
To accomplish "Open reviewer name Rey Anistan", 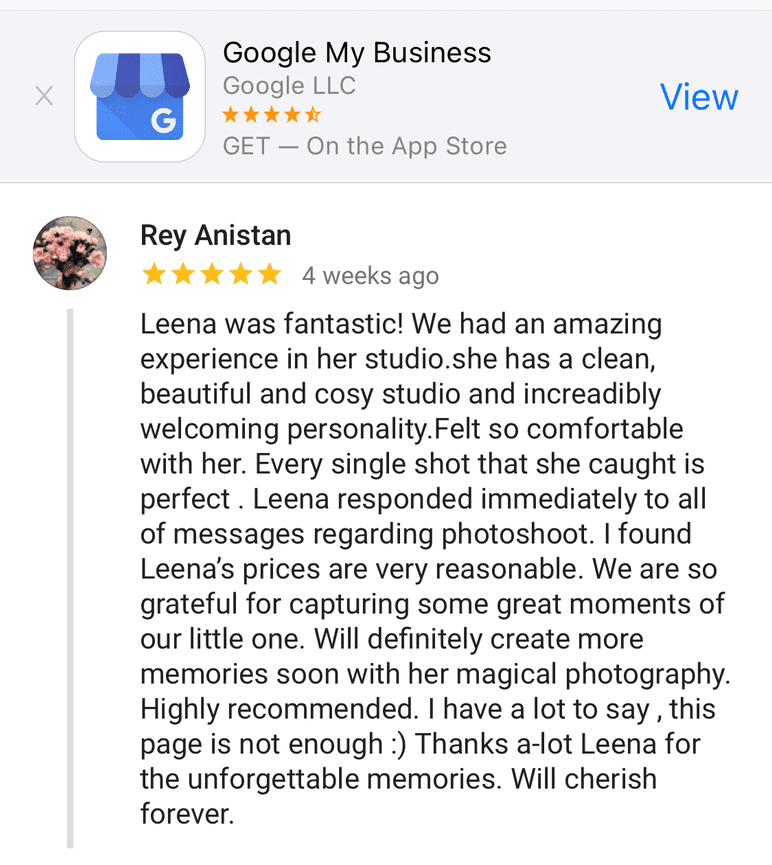I will coord(216,236).
